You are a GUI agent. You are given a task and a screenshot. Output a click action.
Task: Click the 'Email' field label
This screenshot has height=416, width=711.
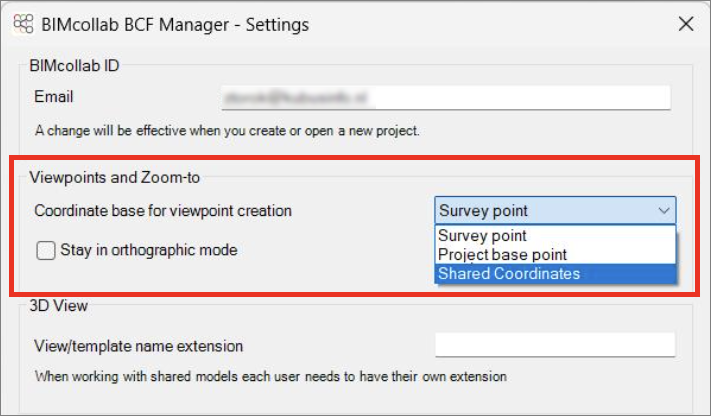[54, 97]
